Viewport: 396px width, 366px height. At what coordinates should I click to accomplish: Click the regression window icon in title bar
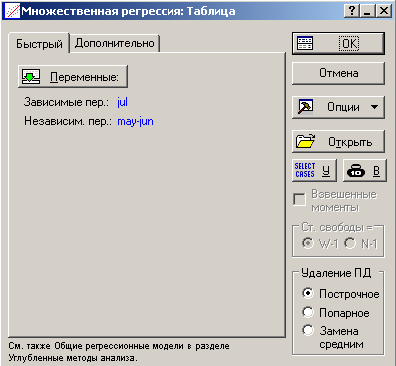pos(11,11)
